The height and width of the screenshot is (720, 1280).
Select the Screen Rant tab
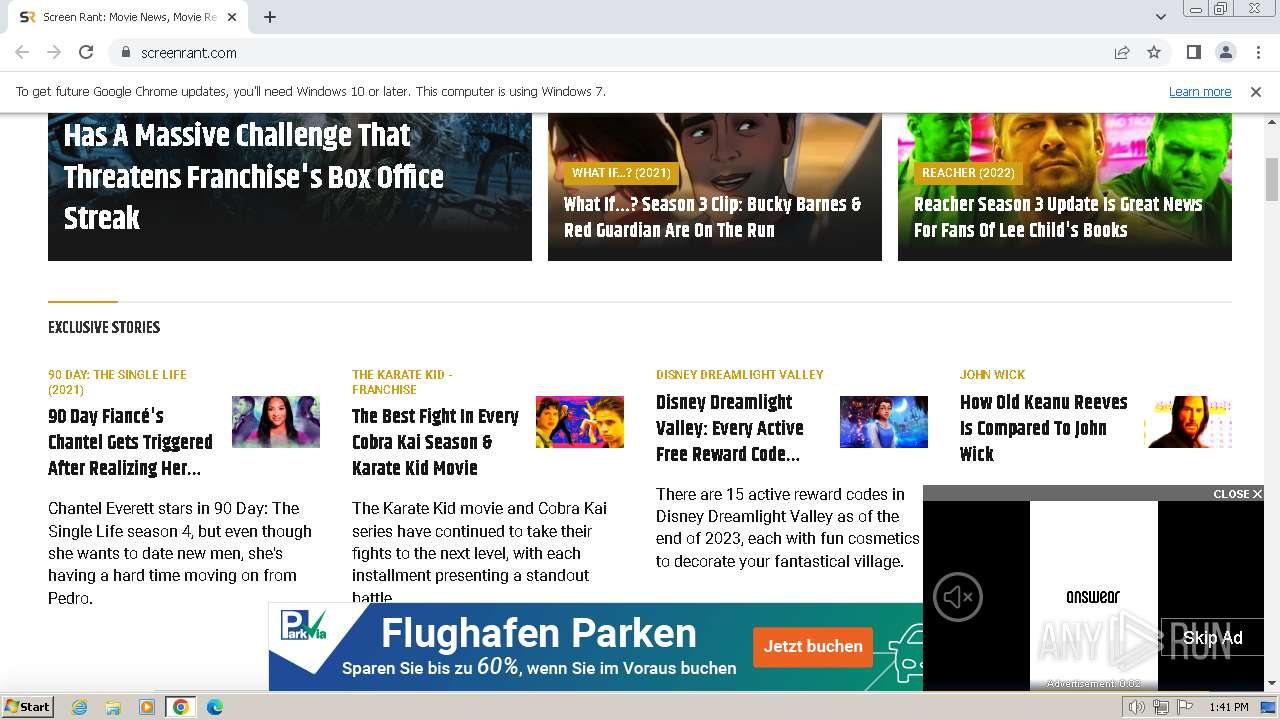click(129, 17)
